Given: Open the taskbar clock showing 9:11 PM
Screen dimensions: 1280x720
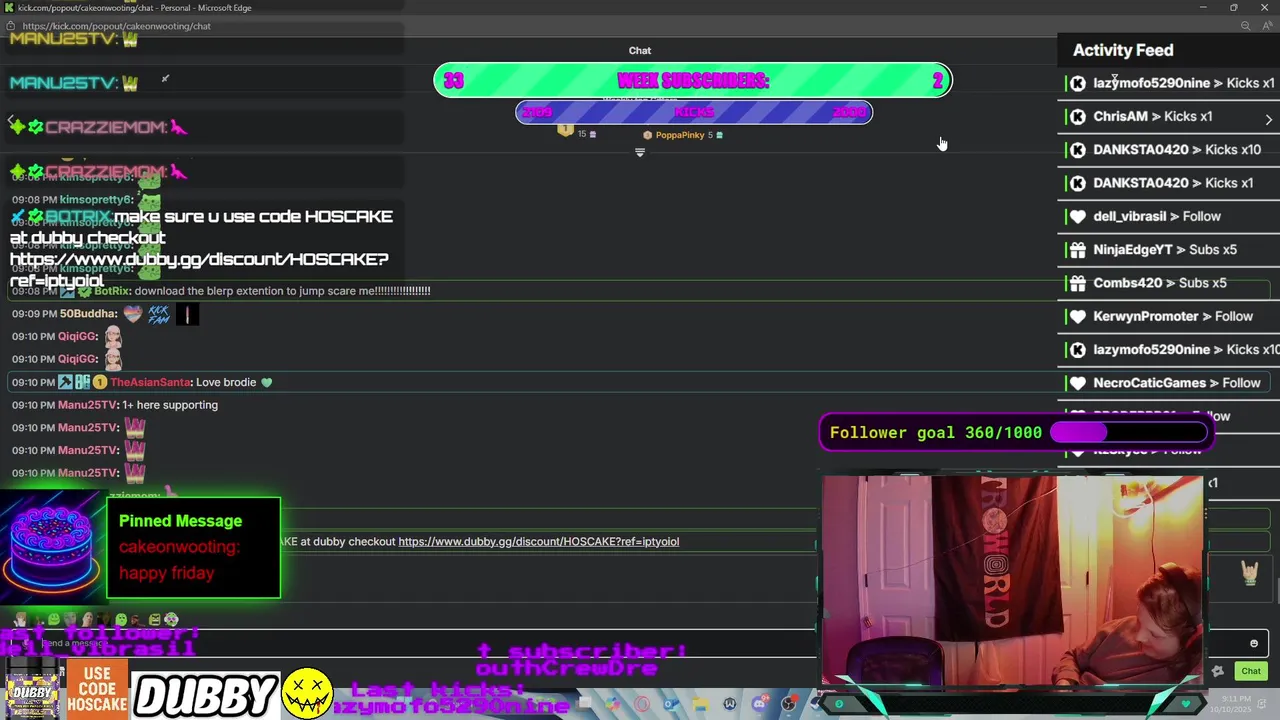Looking at the screenshot, I should 1231,705.
